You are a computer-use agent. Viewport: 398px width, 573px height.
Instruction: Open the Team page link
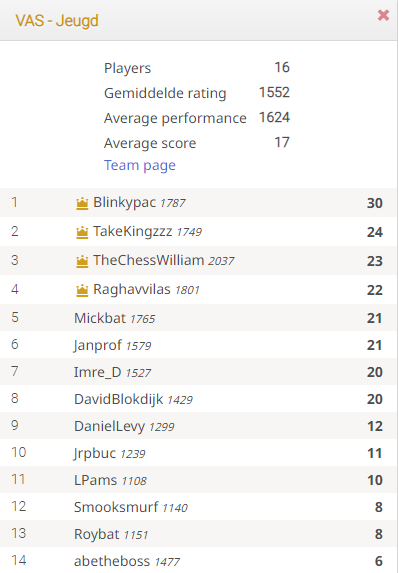[140, 165]
